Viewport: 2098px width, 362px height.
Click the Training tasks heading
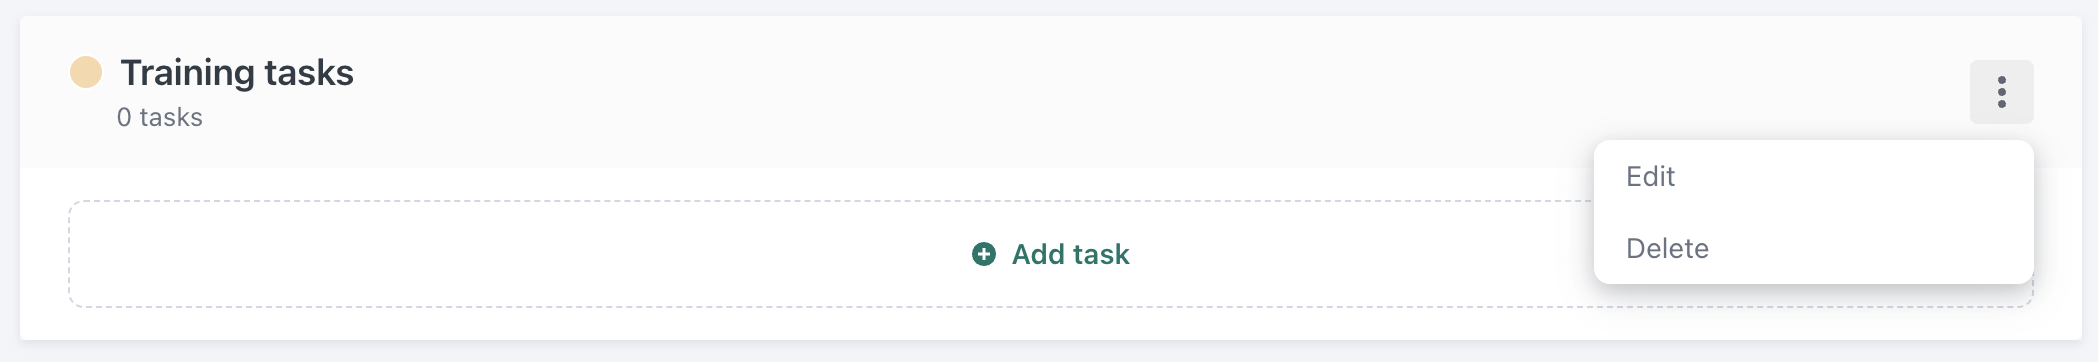tap(237, 73)
